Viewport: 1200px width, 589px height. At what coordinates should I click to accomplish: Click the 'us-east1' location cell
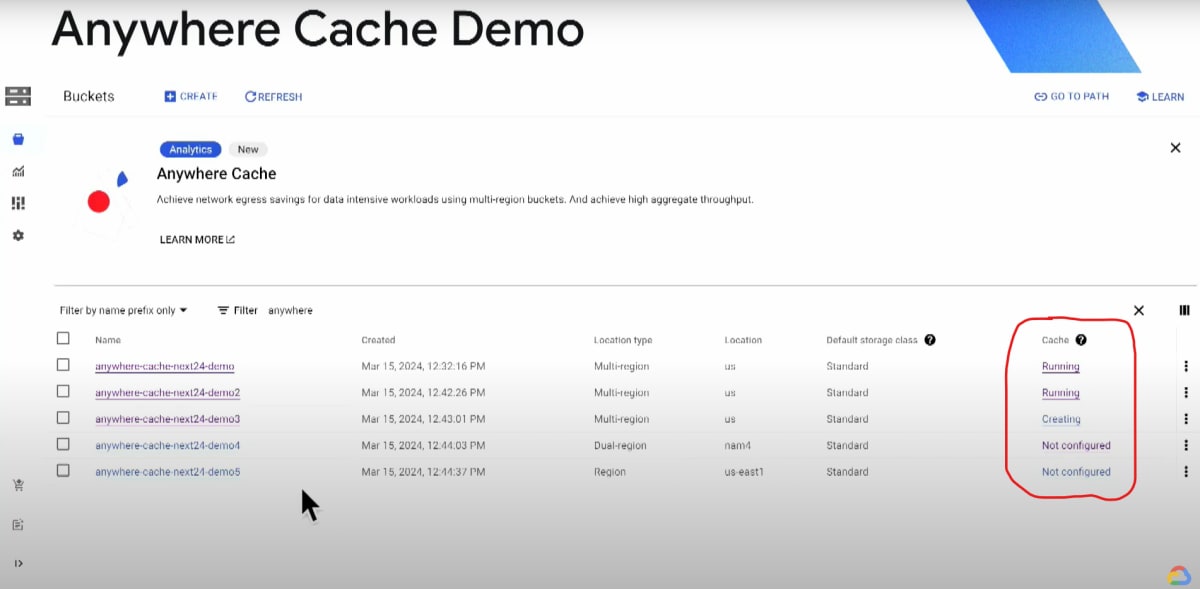744,472
